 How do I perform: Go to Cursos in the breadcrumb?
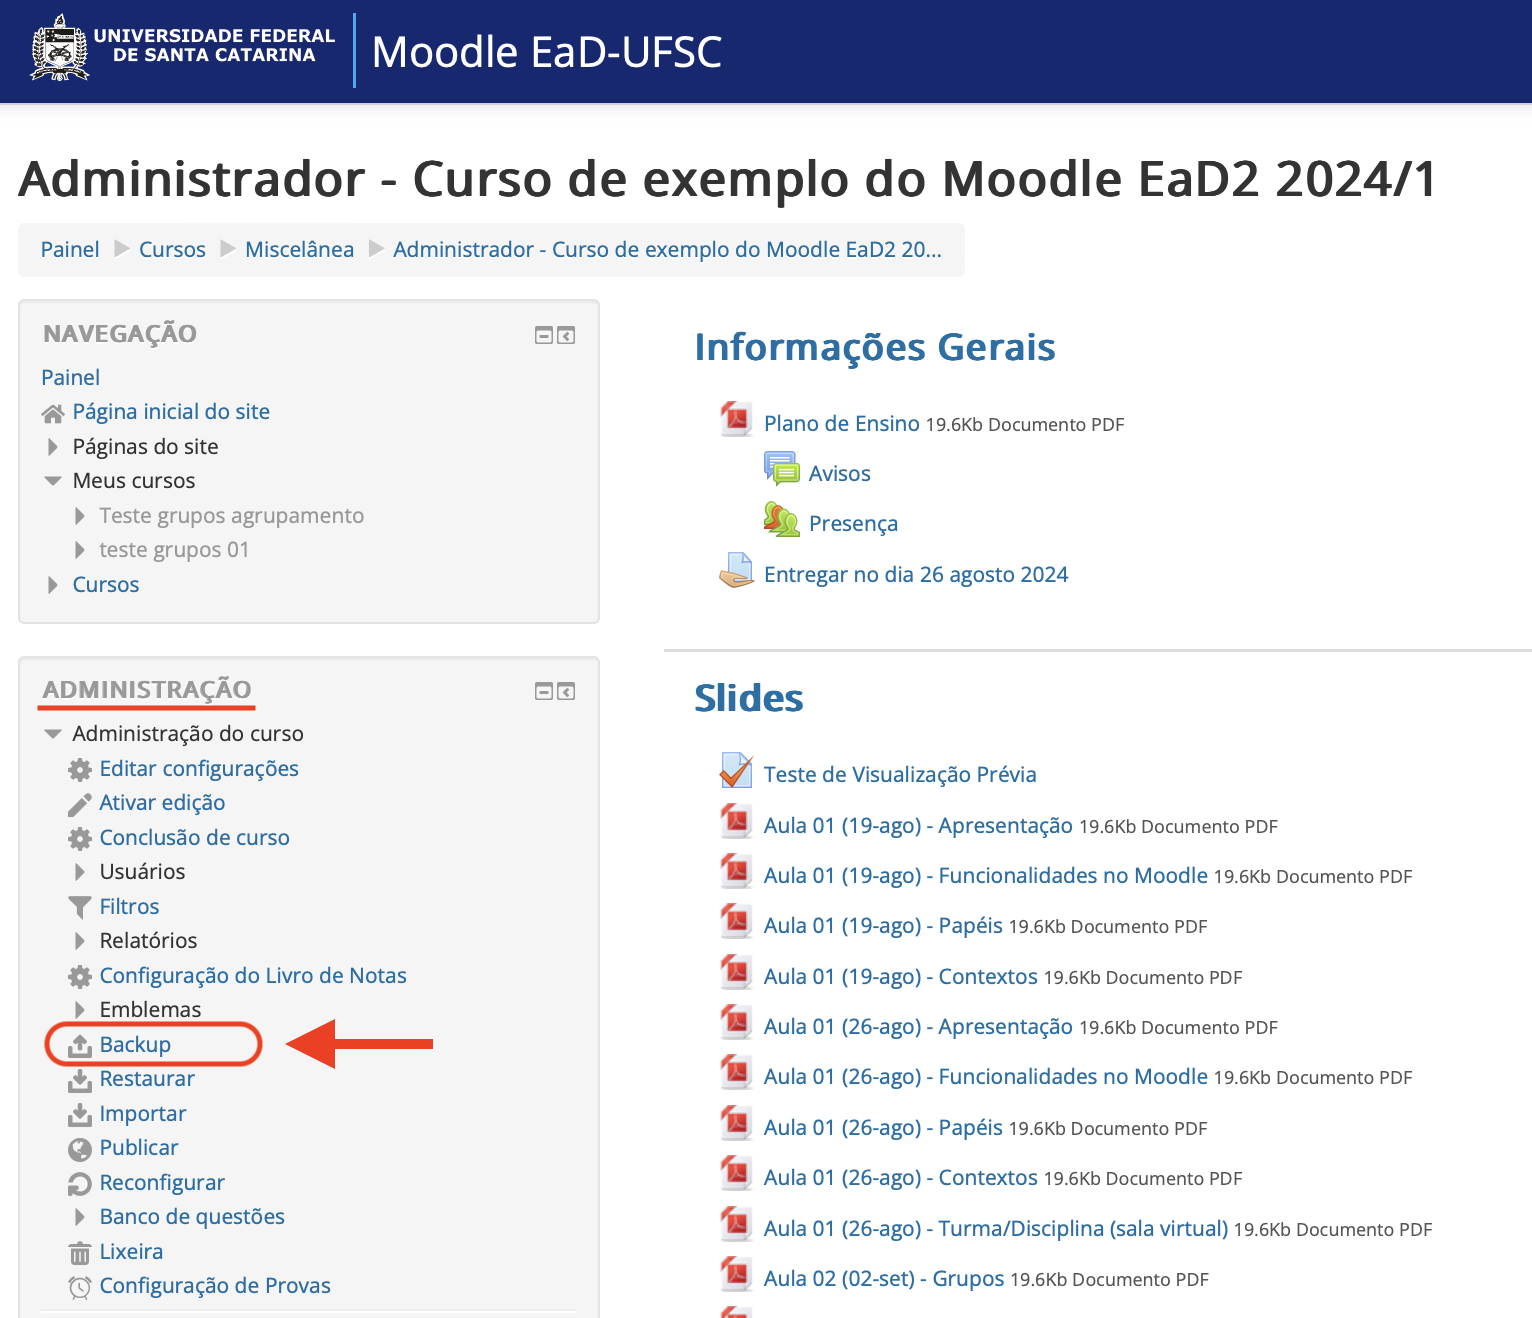[x=172, y=250]
